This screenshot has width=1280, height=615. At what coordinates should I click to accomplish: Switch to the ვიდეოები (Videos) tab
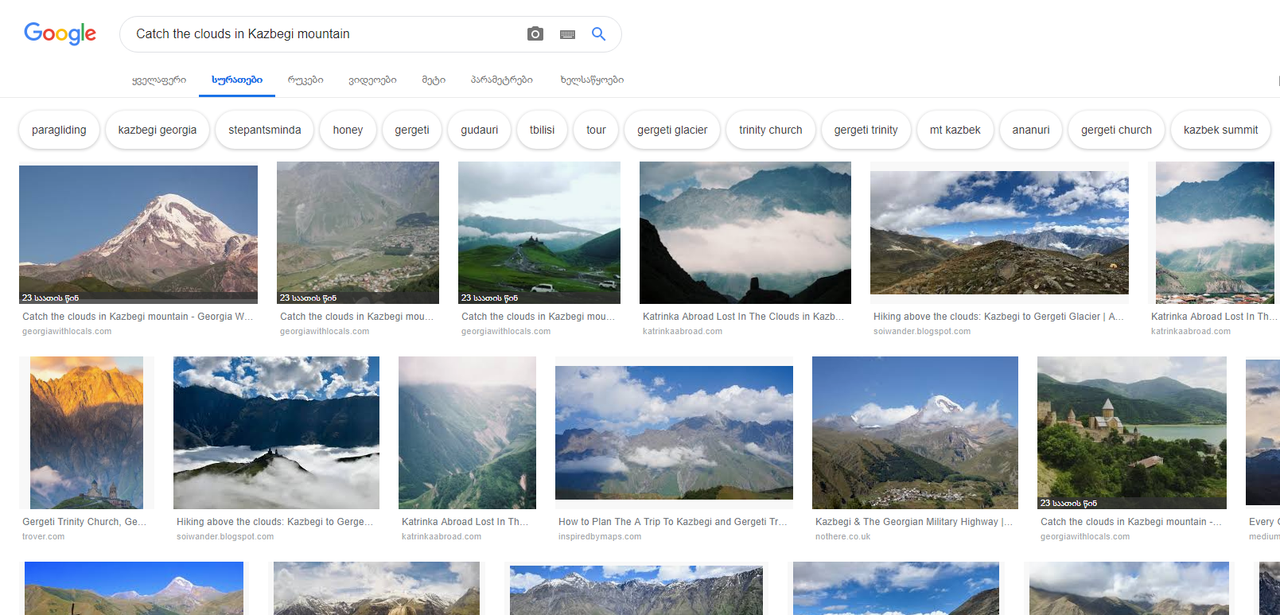[x=372, y=80]
